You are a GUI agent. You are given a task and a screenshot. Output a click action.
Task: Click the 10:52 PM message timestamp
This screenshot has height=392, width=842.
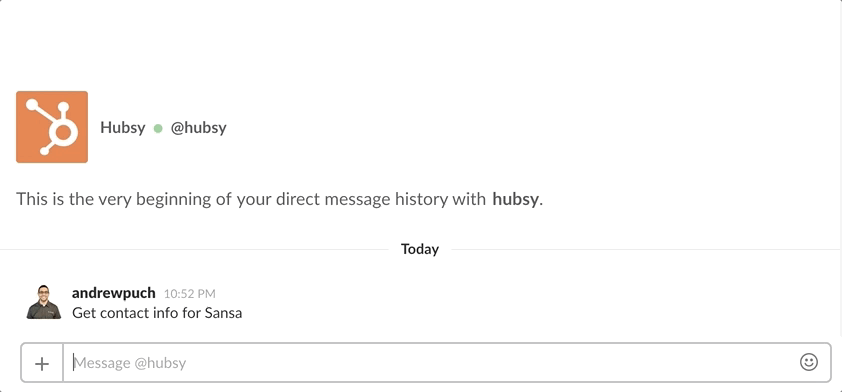190,294
